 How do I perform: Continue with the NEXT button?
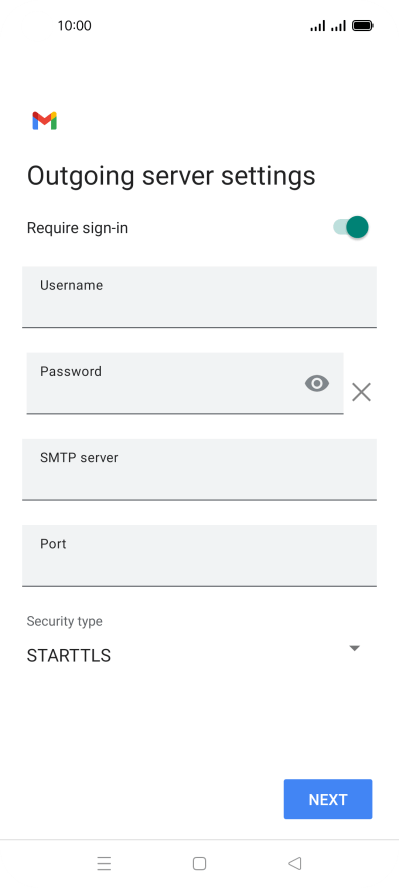pos(328,799)
